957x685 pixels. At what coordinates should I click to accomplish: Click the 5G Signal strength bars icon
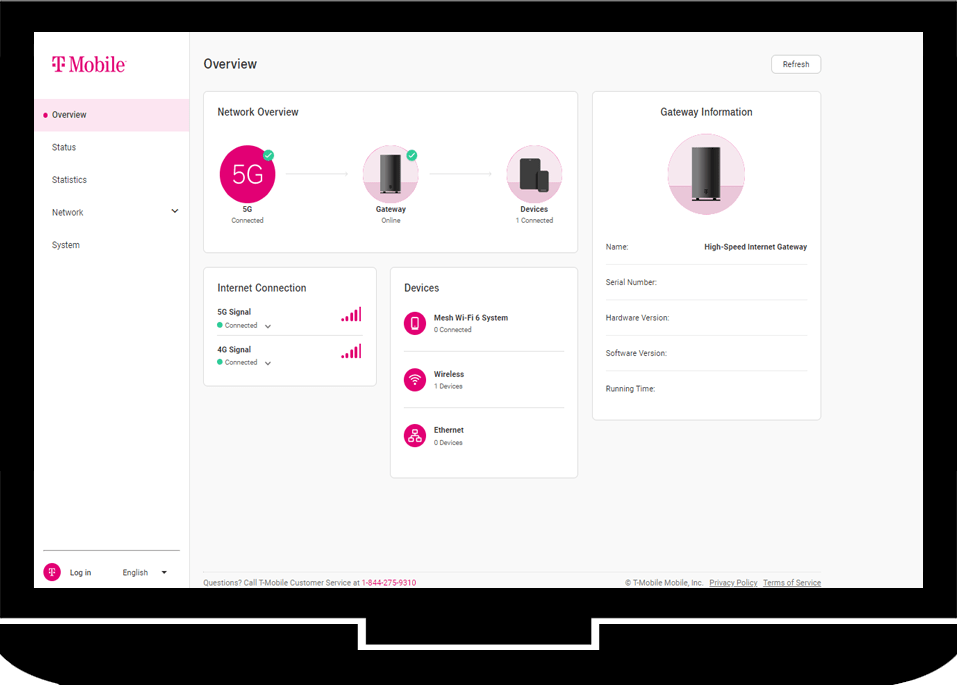(x=351, y=315)
